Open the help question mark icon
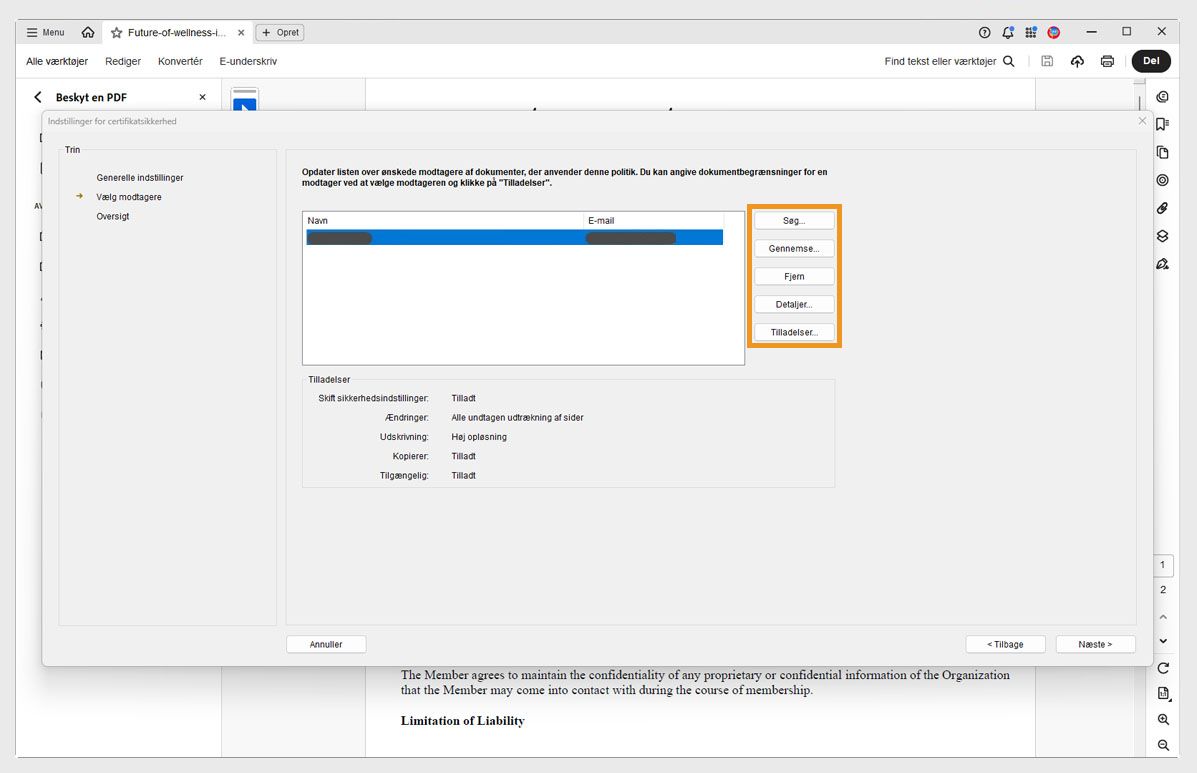Viewport: 1197px width, 773px height. coord(984,32)
